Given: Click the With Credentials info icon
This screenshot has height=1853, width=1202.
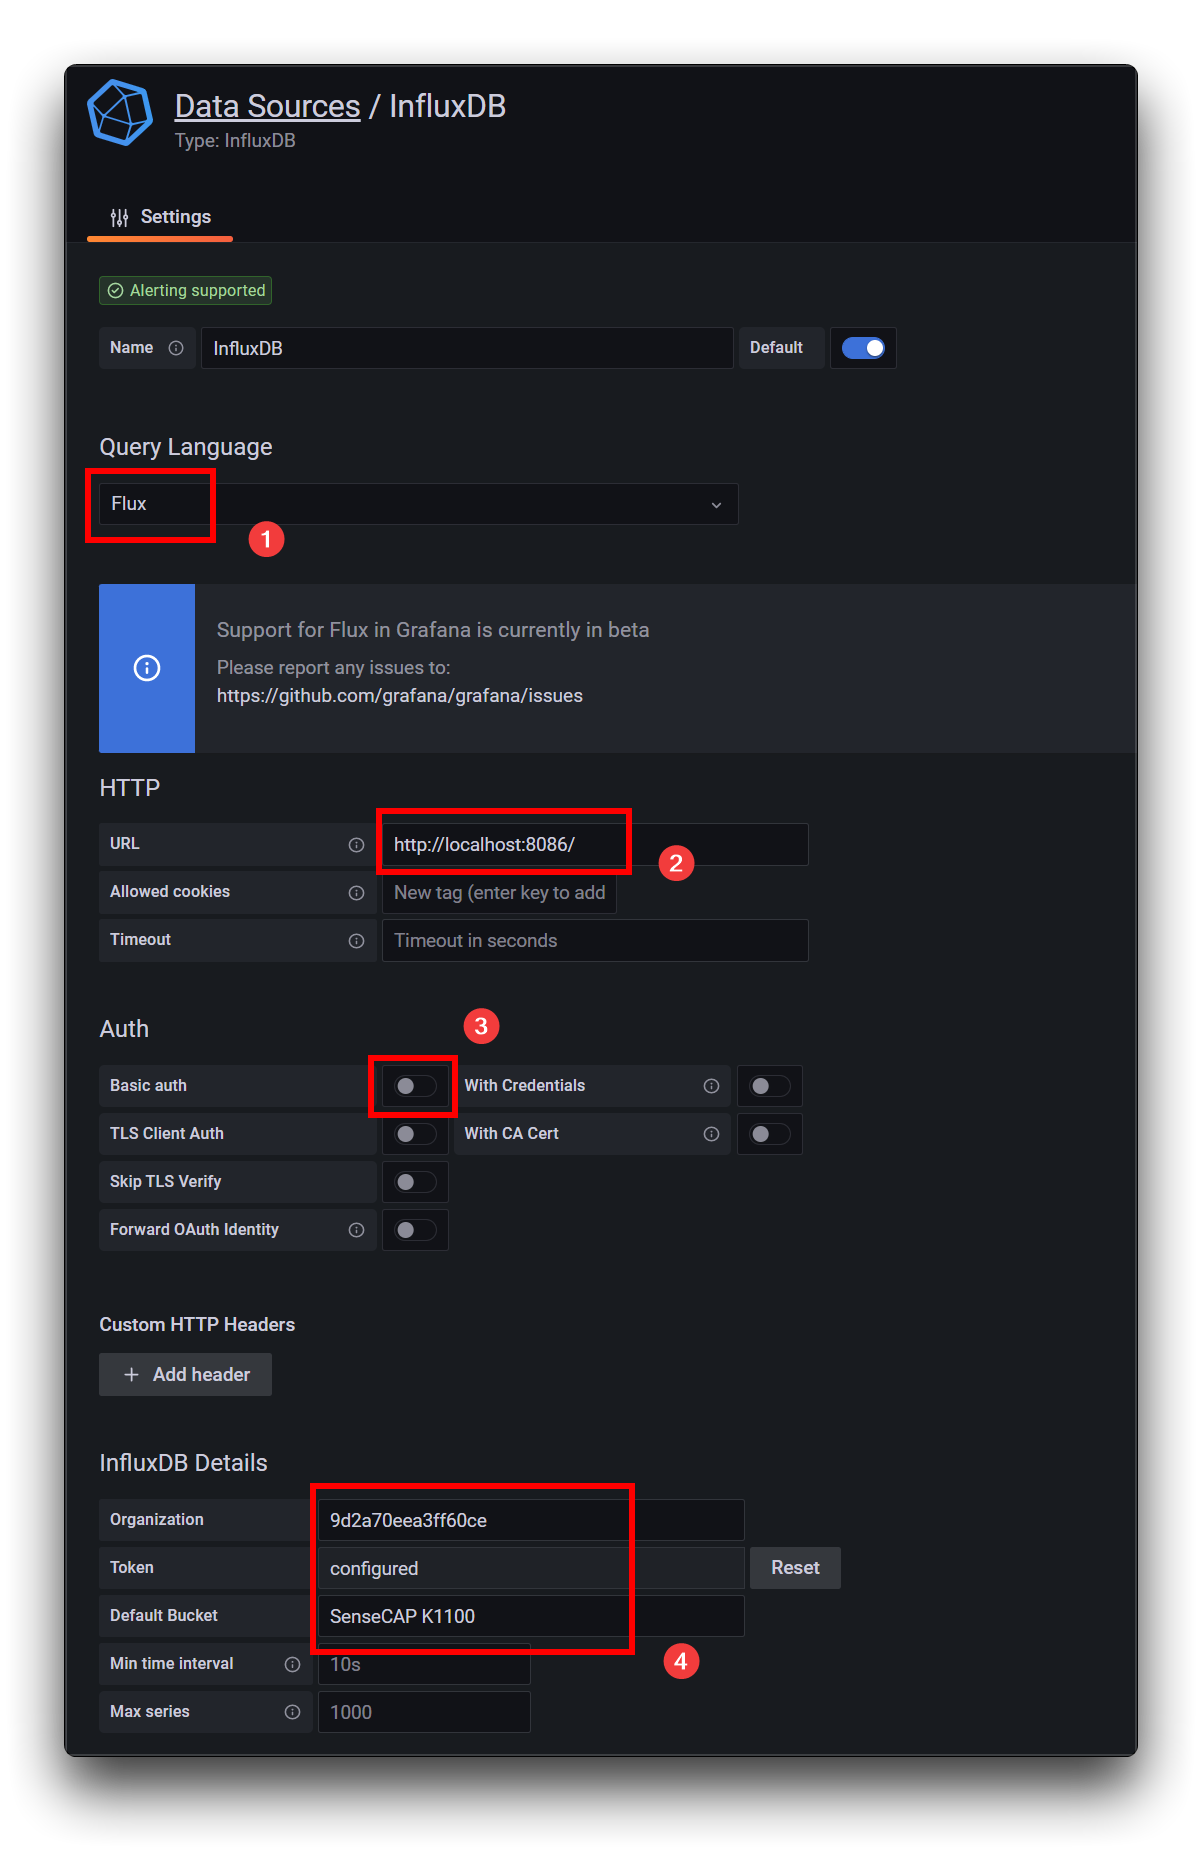Looking at the screenshot, I should [711, 1086].
